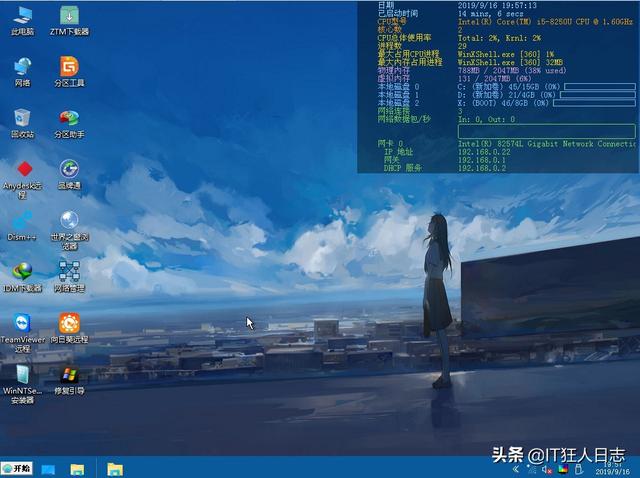
Task: Launch the ZTM下载器 shortcut
Action: click(69, 20)
